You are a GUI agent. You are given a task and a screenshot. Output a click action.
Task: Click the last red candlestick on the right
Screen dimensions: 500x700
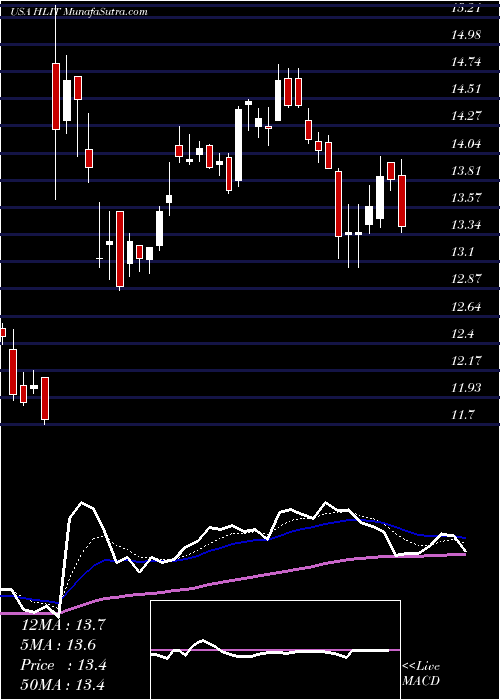coord(402,201)
